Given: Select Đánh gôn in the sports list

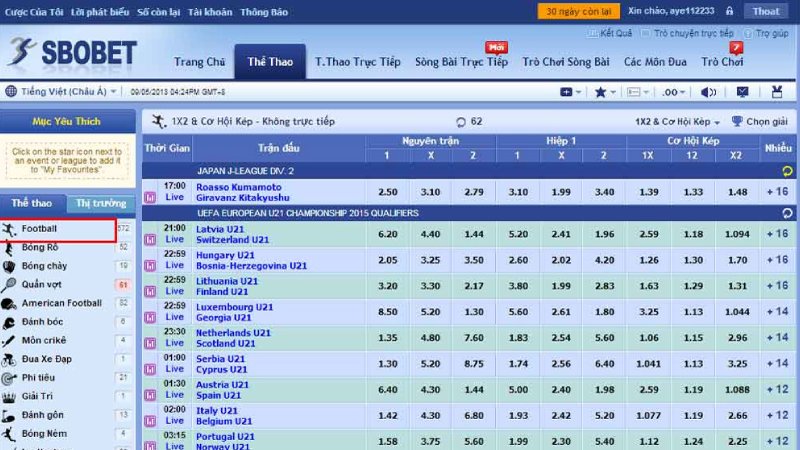Looking at the screenshot, I should [x=43, y=415].
